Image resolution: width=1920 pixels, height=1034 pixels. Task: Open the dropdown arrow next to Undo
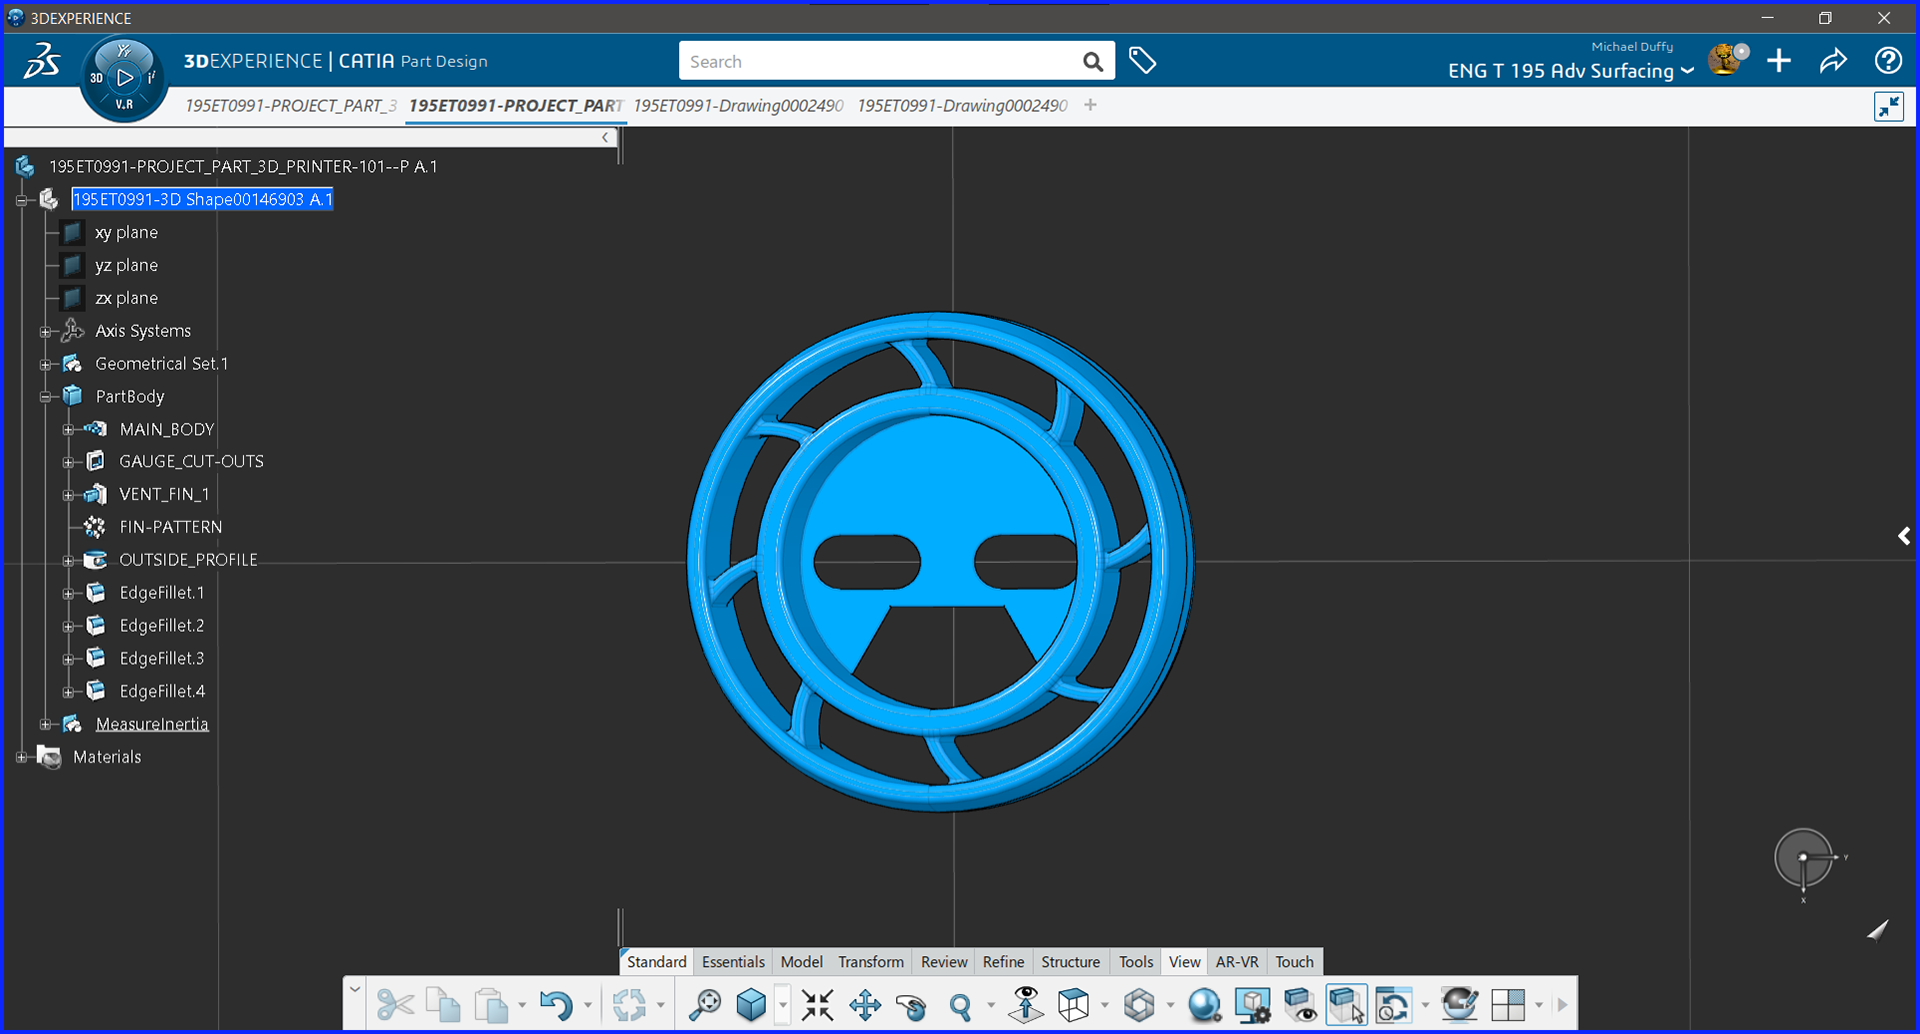(x=587, y=1005)
